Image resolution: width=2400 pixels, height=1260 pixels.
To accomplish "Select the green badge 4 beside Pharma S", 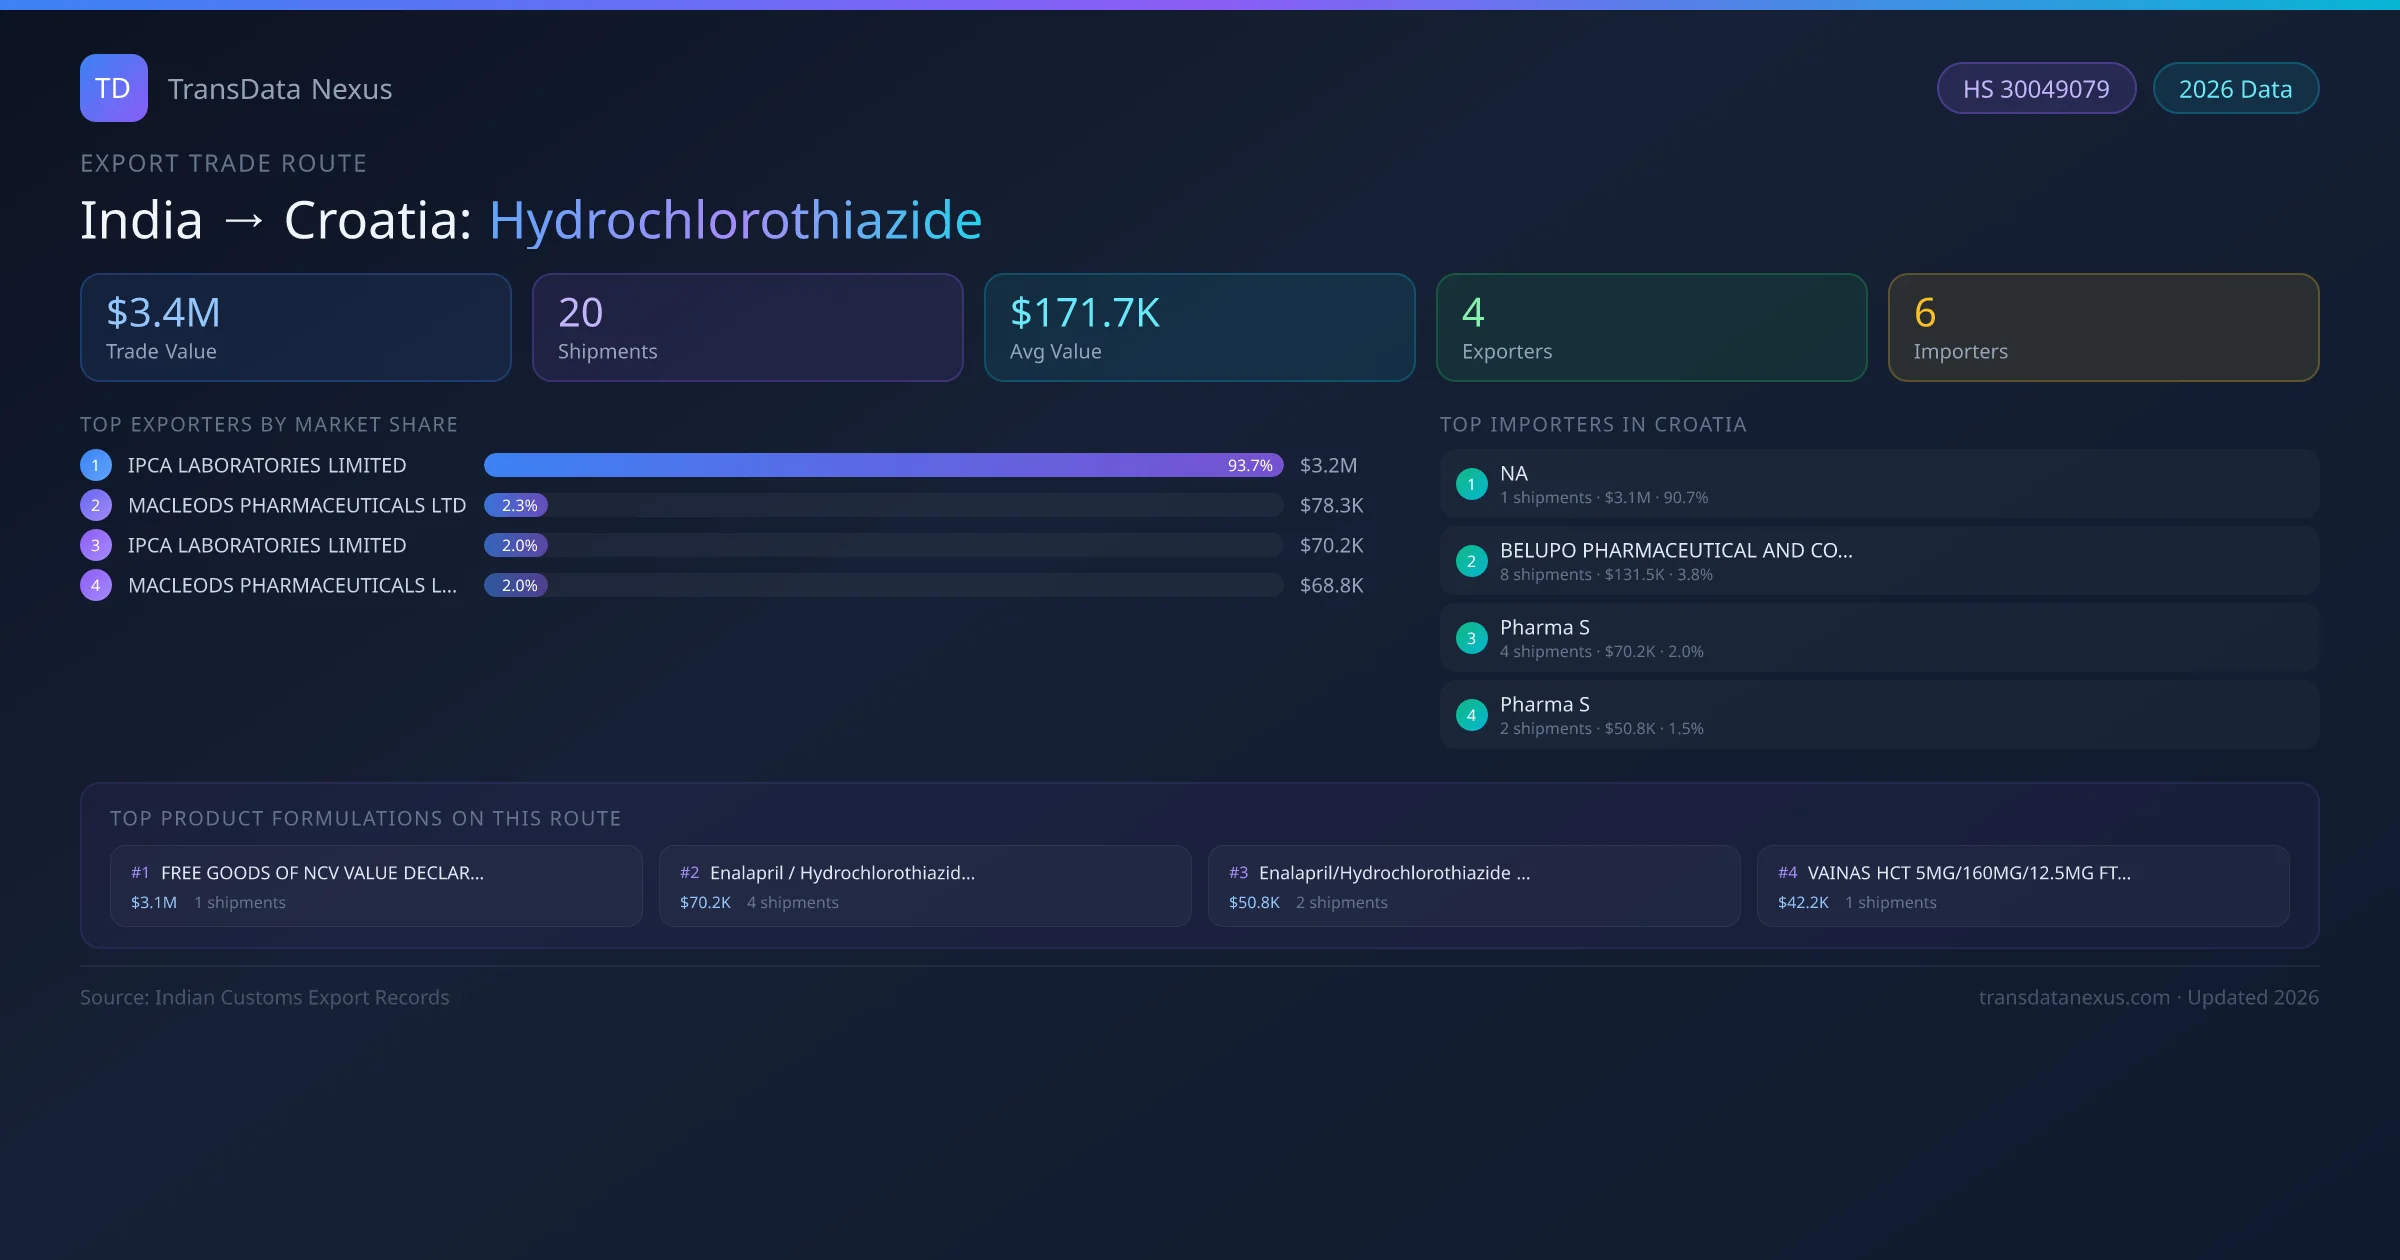I will click(x=1471, y=714).
